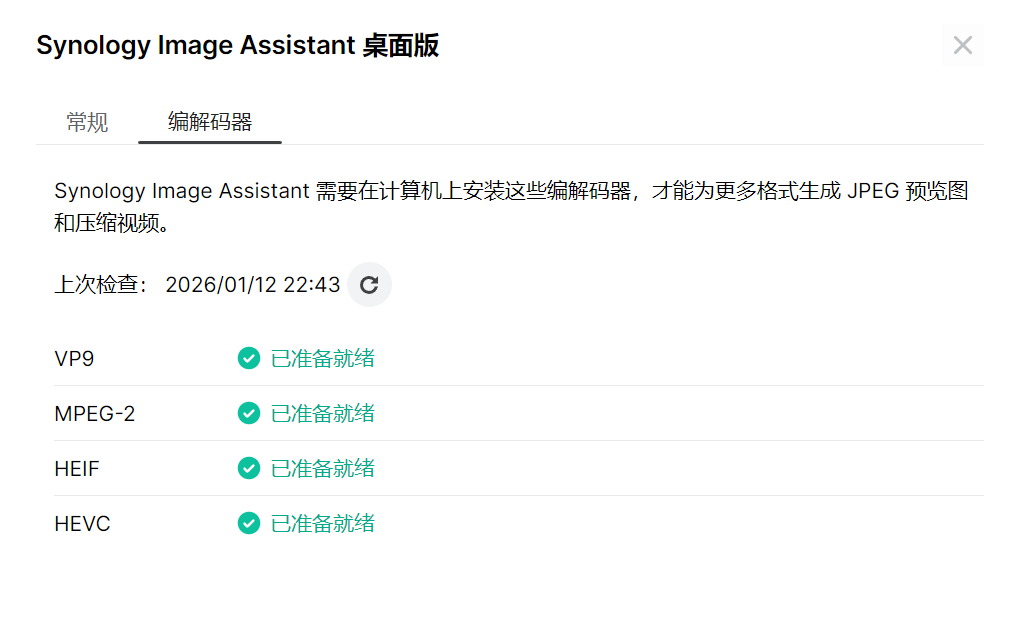Click the HEIF 已准备就绪 status text

323,468
